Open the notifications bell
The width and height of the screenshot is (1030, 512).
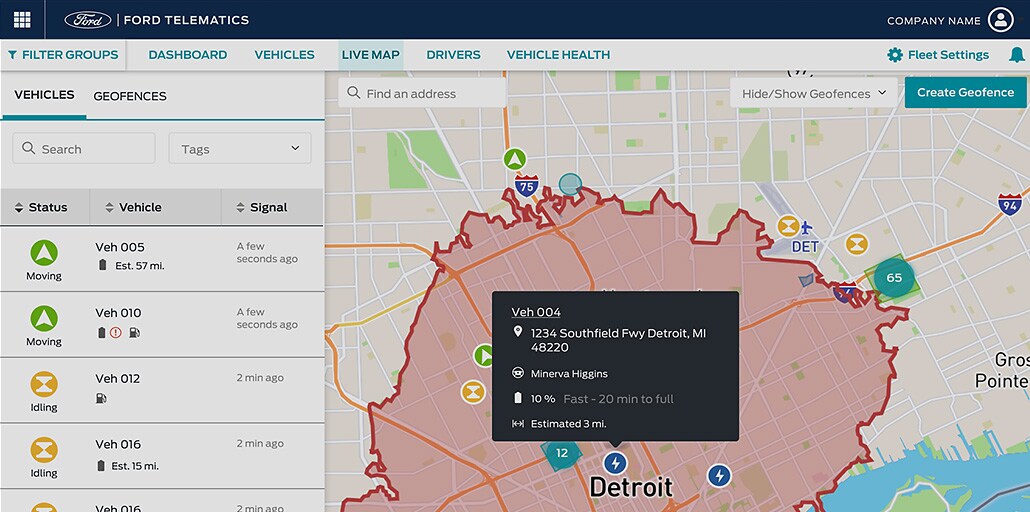[1016, 55]
